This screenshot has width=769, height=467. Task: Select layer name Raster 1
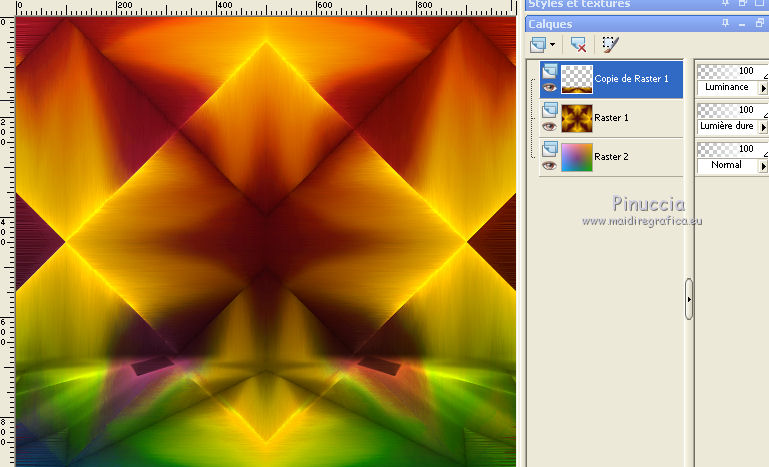tap(611, 118)
